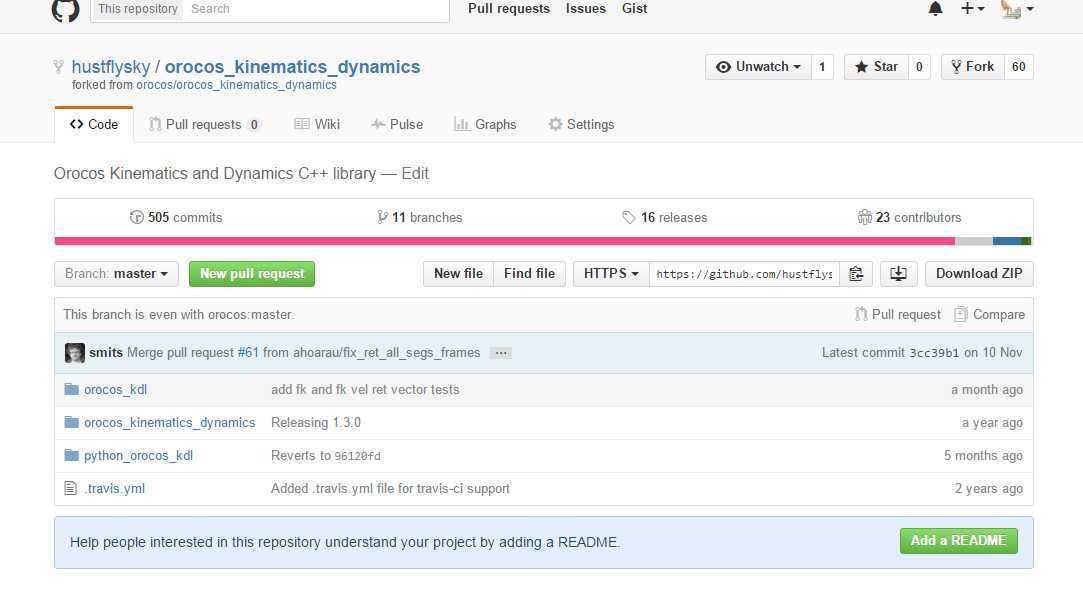This screenshot has width=1083, height=603.
Task: Open 'Added .travis.yml file' commit message
Action: (390, 489)
